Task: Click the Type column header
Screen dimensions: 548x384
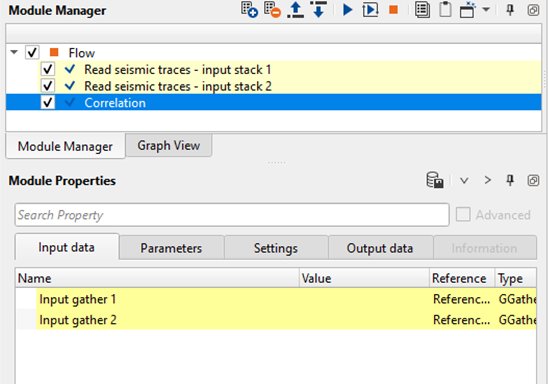Action: tap(515, 278)
